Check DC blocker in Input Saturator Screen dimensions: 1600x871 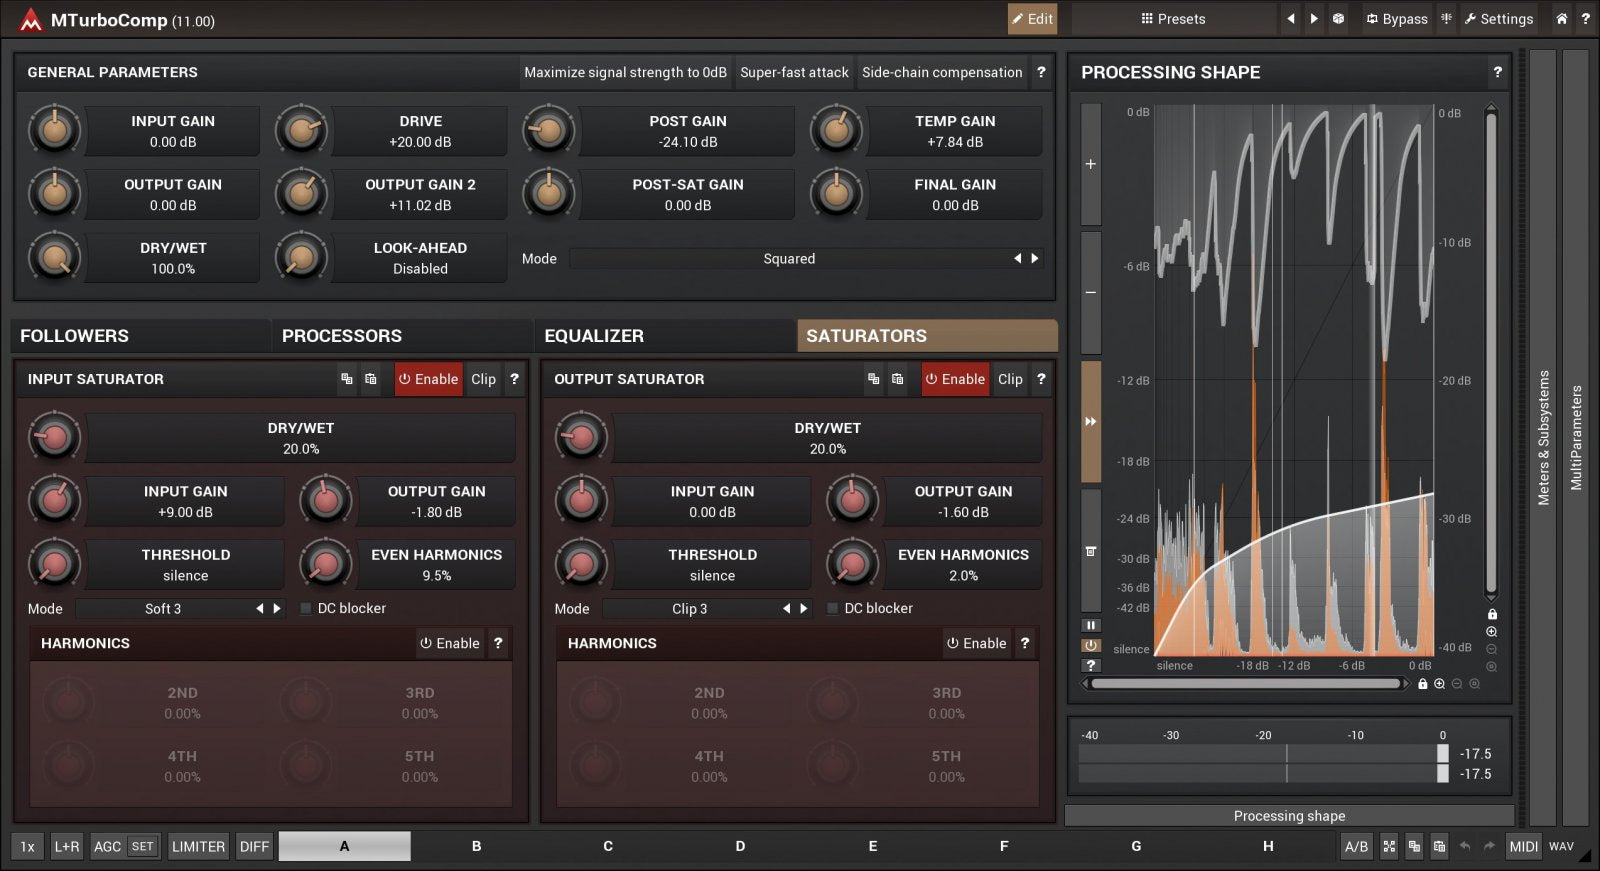click(x=306, y=608)
